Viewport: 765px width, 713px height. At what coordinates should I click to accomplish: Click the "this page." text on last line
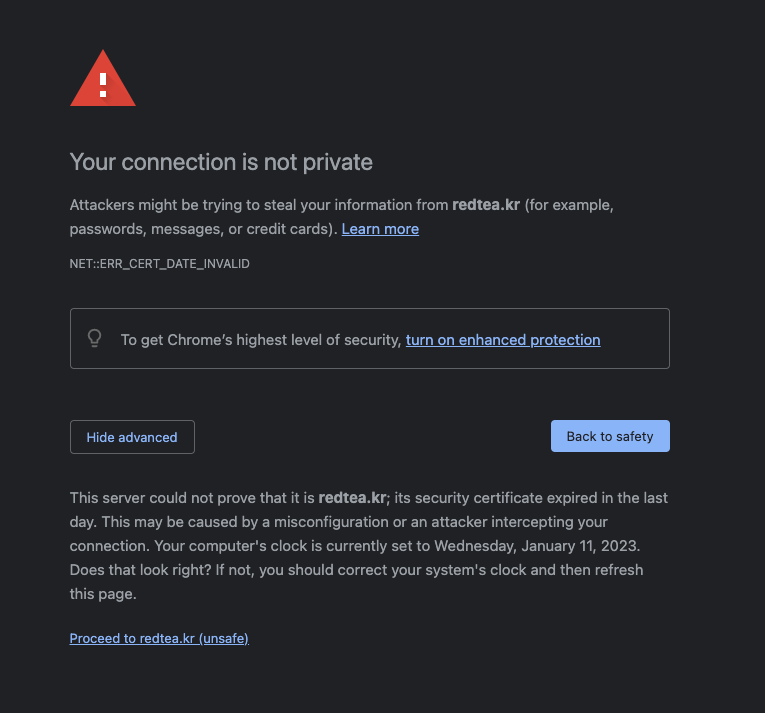pyautogui.click(x=102, y=594)
